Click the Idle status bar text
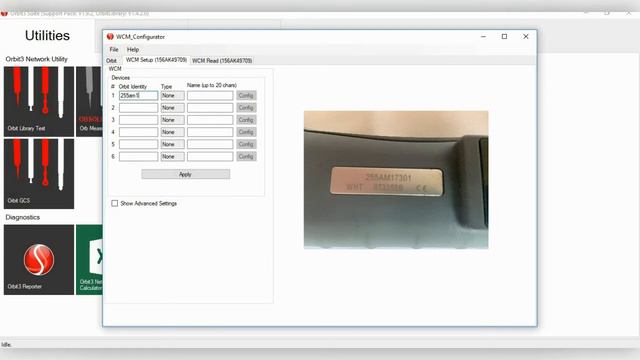640x360 pixels. point(6,344)
